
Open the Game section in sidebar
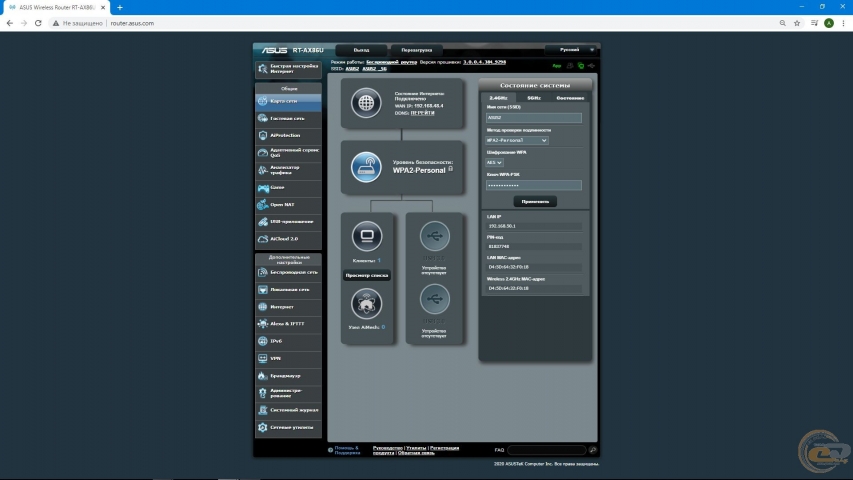click(288, 188)
